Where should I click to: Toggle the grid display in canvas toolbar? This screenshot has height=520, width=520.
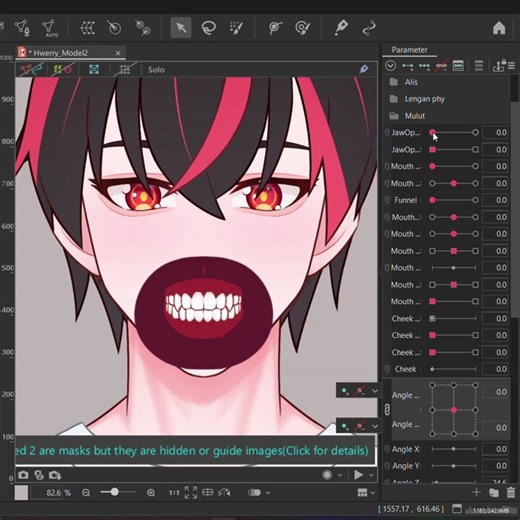pyautogui.click(x=125, y=69)
